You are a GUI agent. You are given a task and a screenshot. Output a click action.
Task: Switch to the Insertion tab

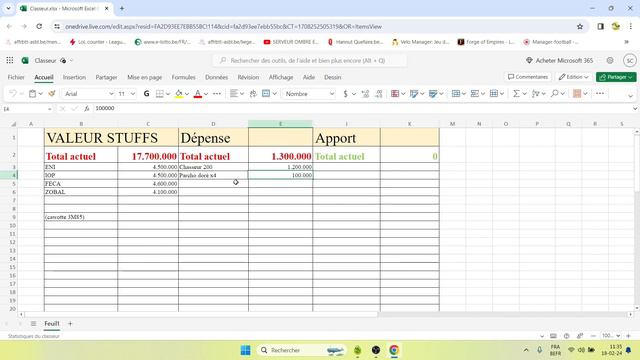tap(74, 77)
